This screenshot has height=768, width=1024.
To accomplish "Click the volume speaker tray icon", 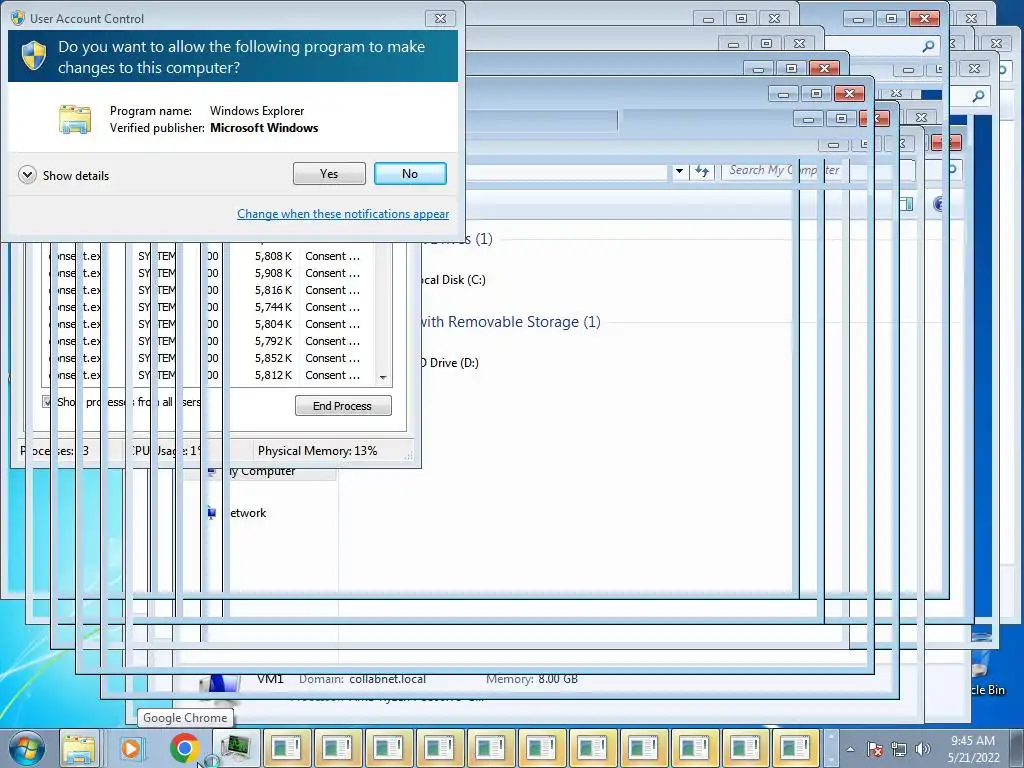I will pos(922,750).
